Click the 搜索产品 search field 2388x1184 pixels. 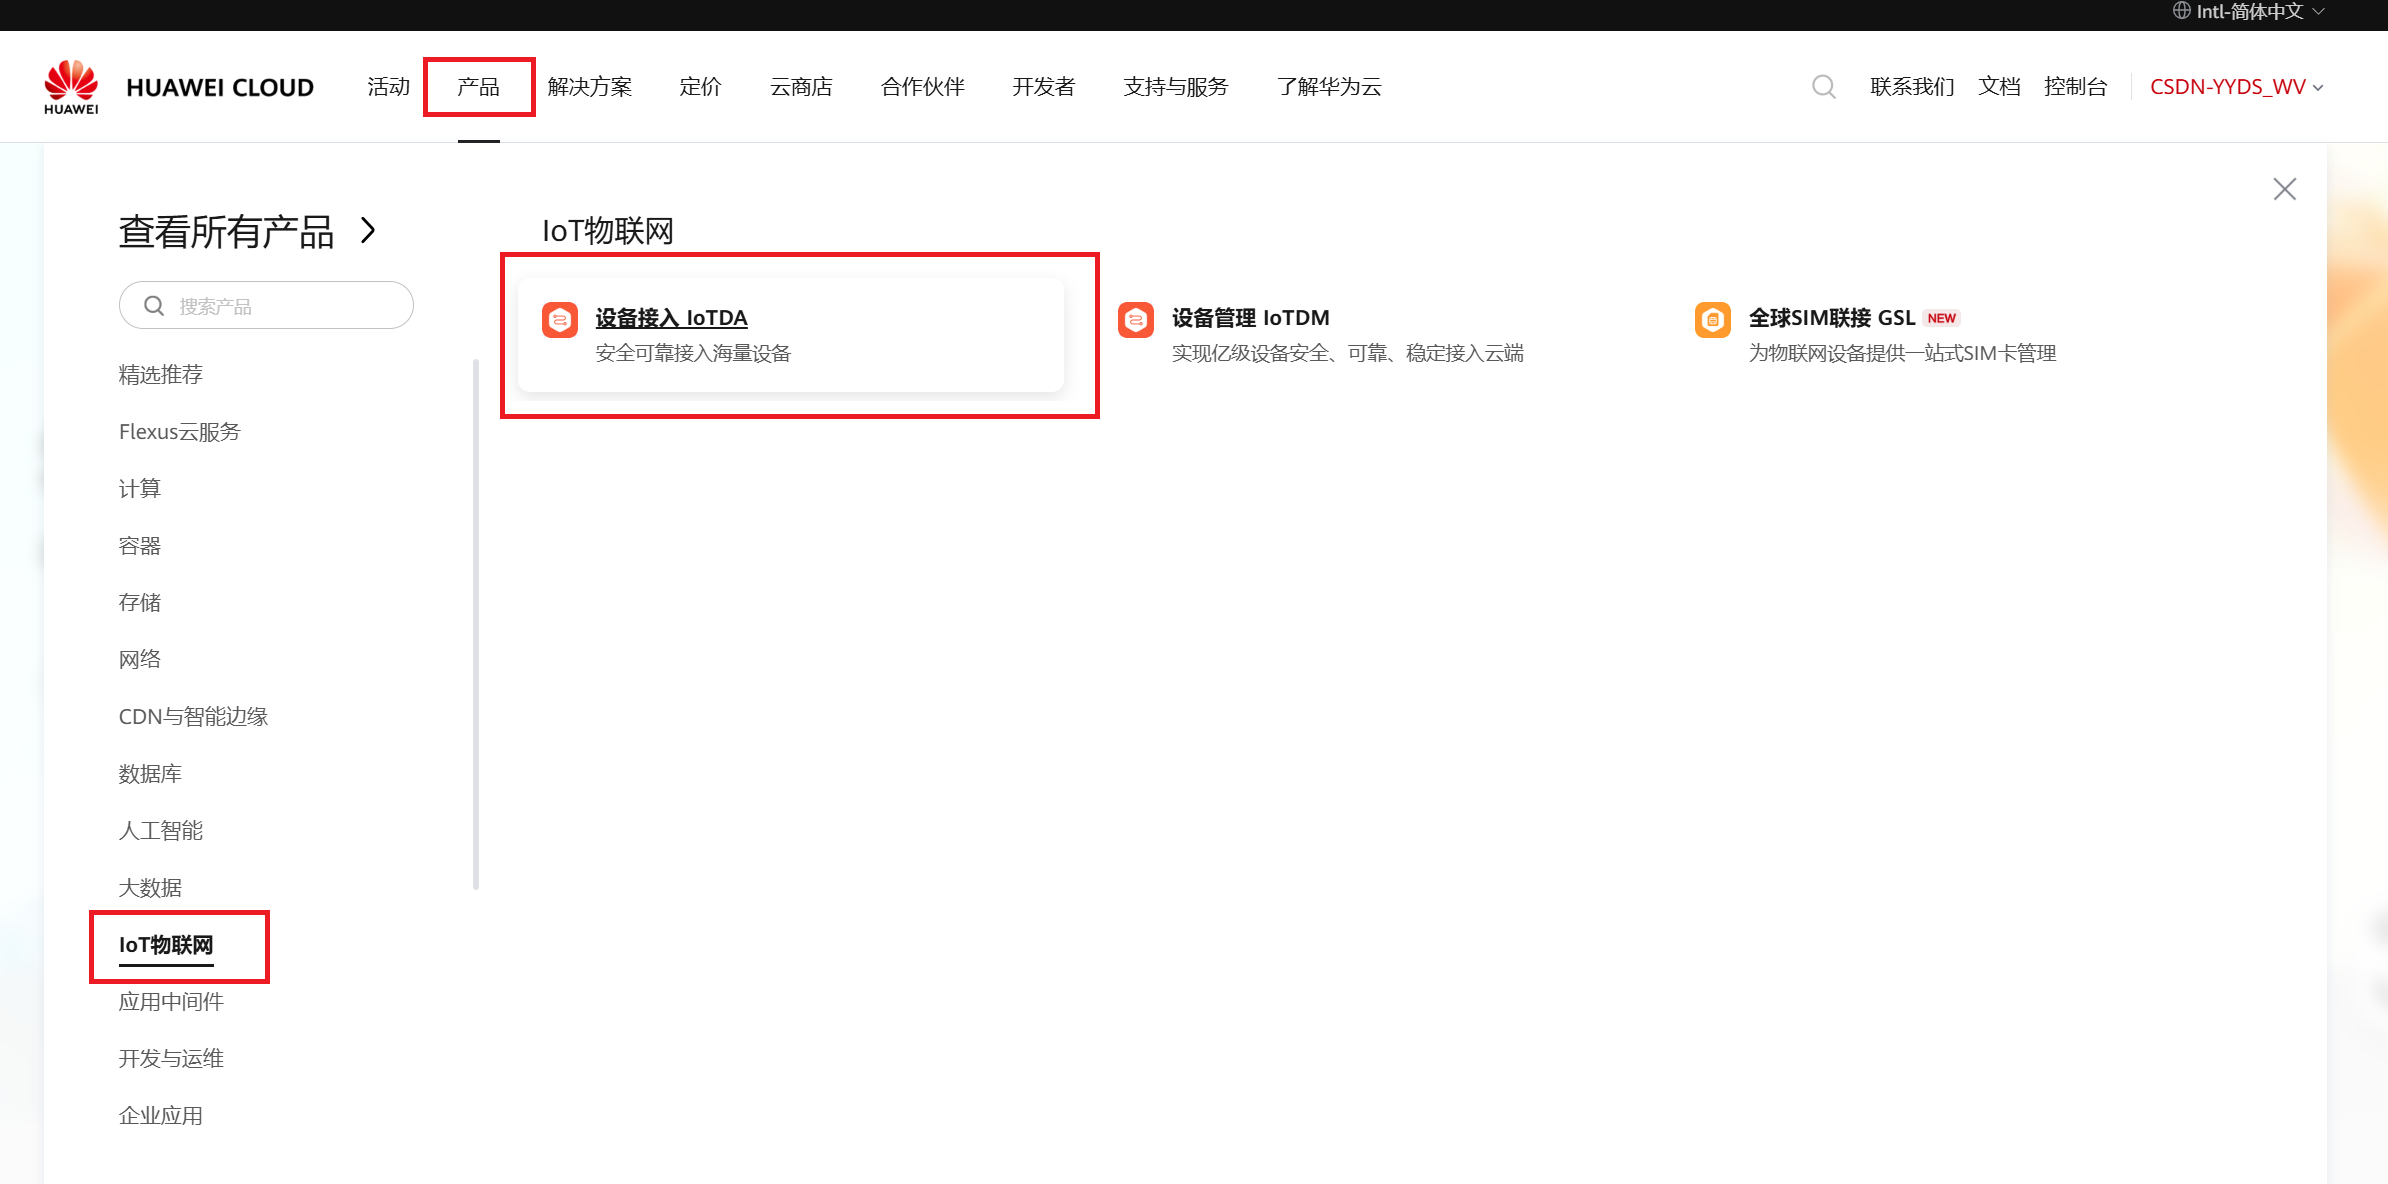coord(266,305)
